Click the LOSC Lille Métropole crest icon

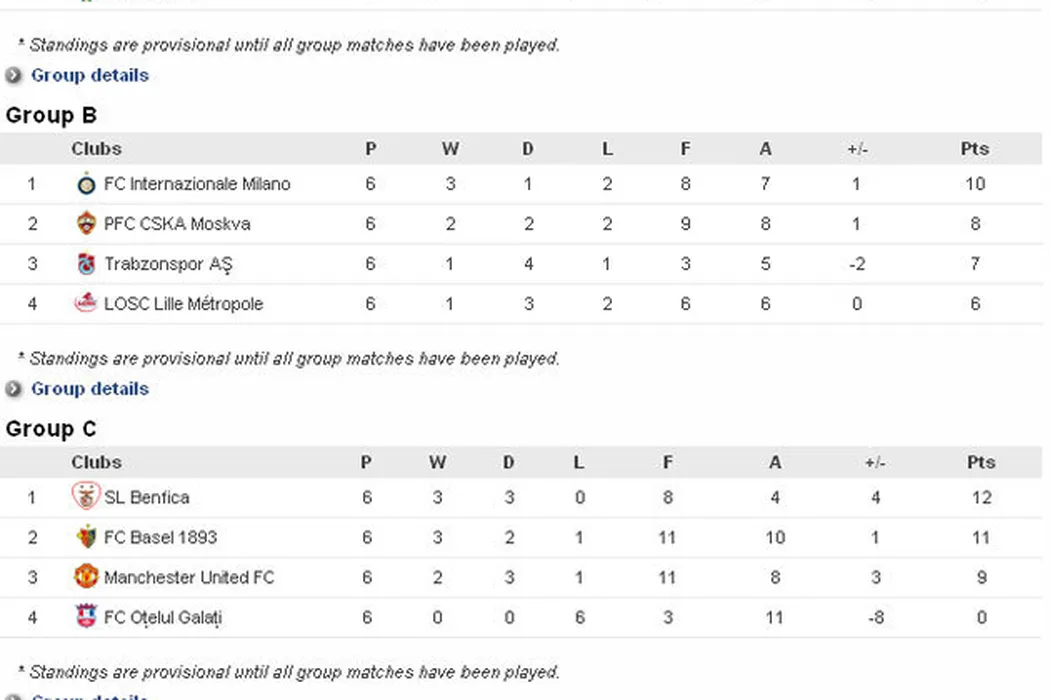pyautogui.click(x=87, y=304)
